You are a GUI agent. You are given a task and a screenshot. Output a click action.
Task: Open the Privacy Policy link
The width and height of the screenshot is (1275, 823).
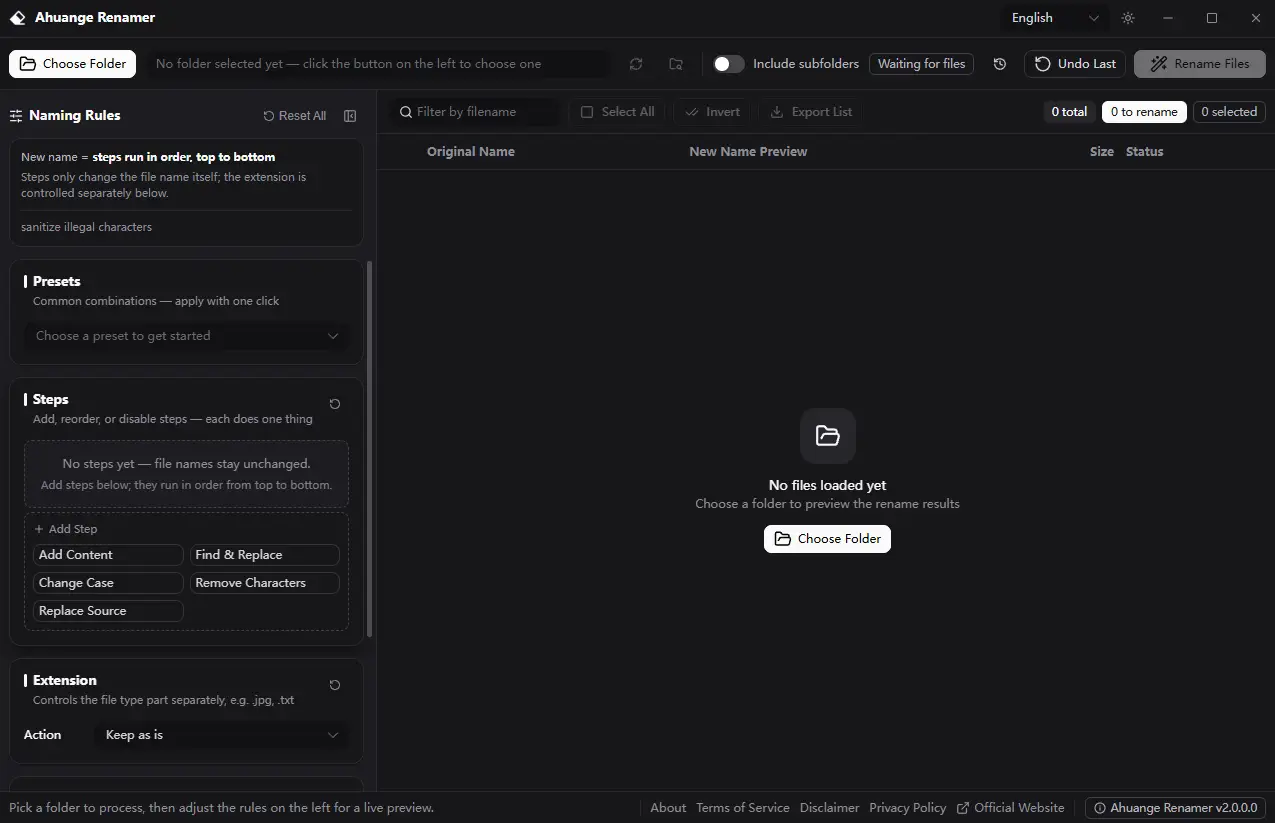[x=908, y=808]
